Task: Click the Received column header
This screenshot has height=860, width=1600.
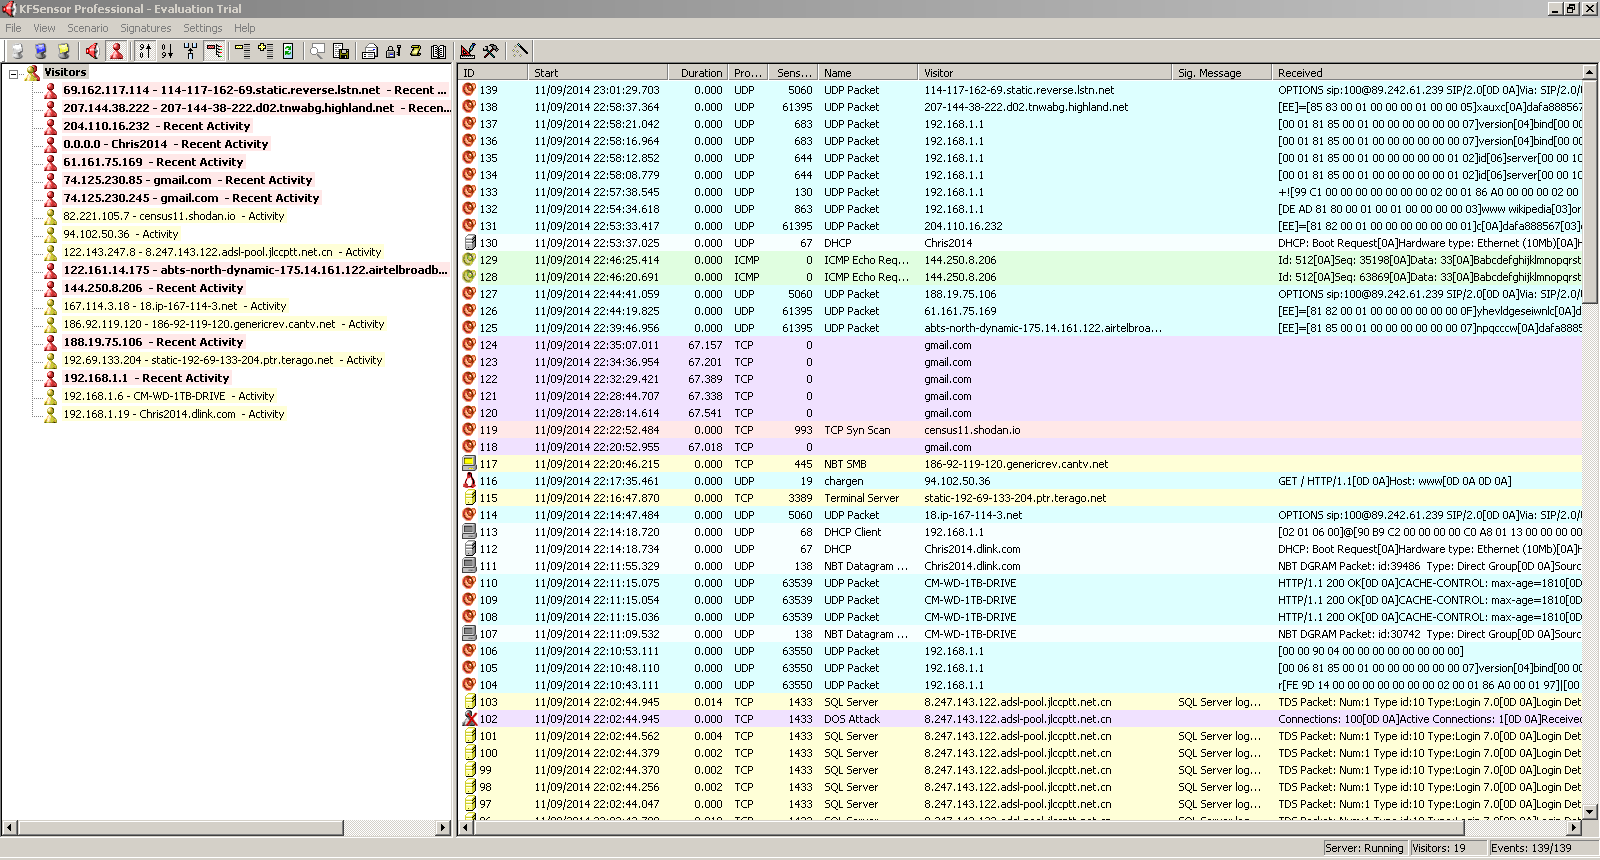Action: [1427, 73]
